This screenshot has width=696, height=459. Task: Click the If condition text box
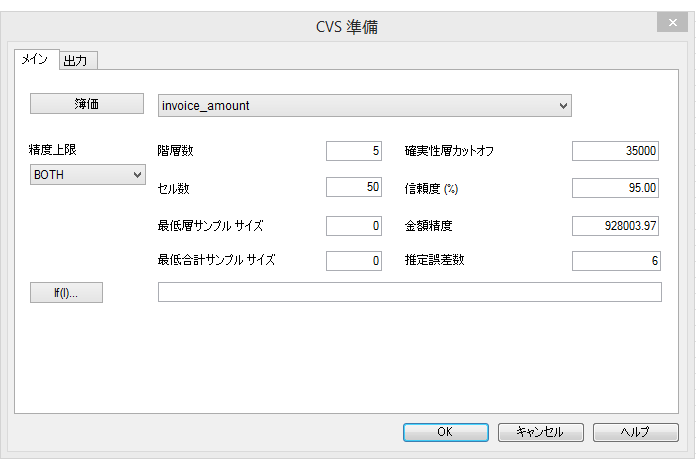[410, 292]
